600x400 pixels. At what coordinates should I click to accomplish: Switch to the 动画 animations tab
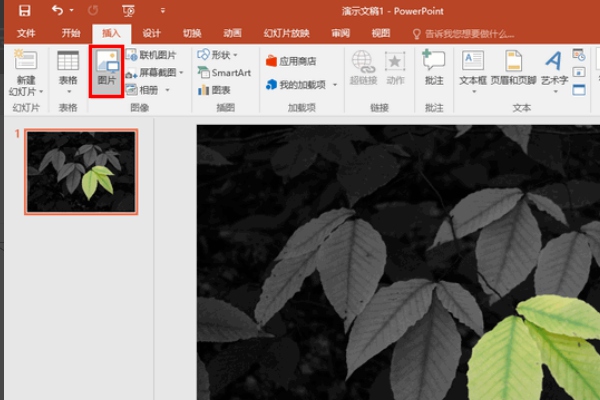coord(232,33)
